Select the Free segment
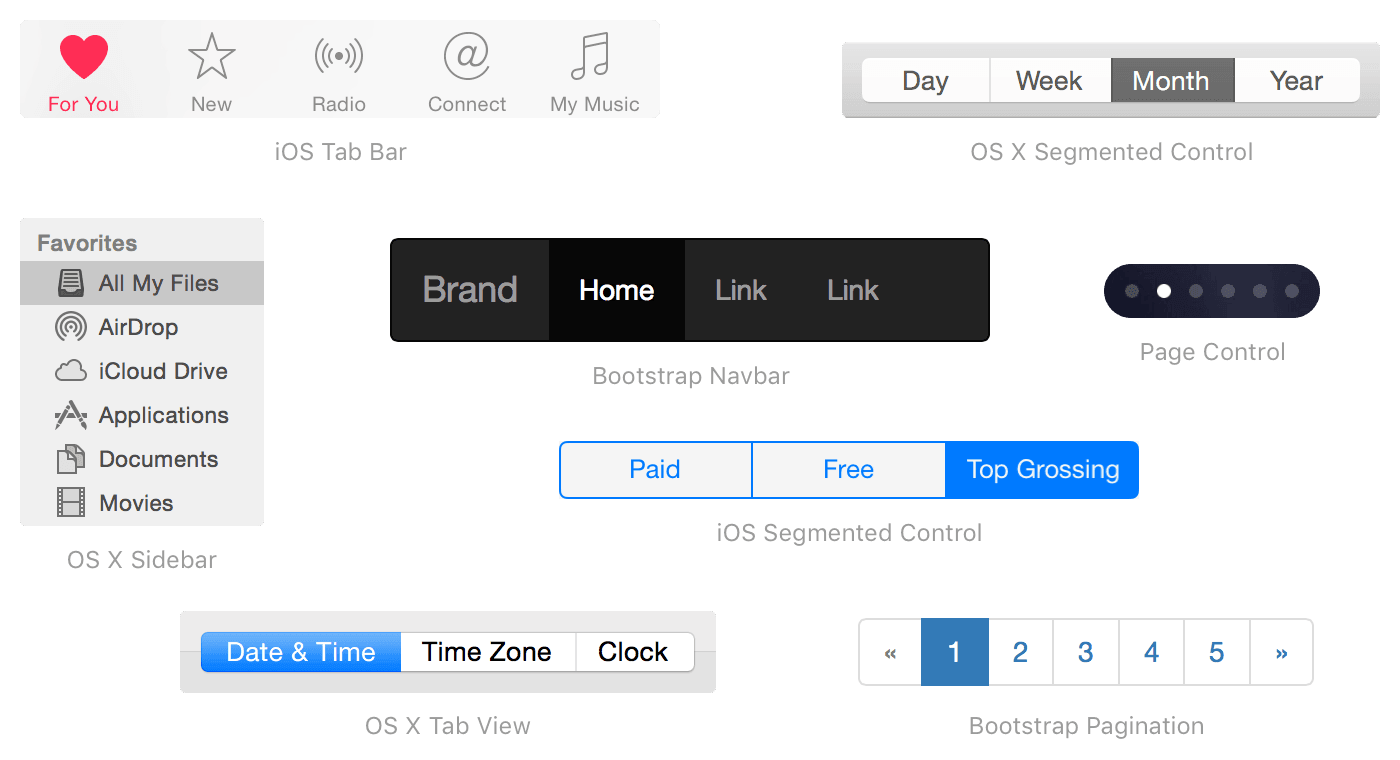 pos(848,470)
